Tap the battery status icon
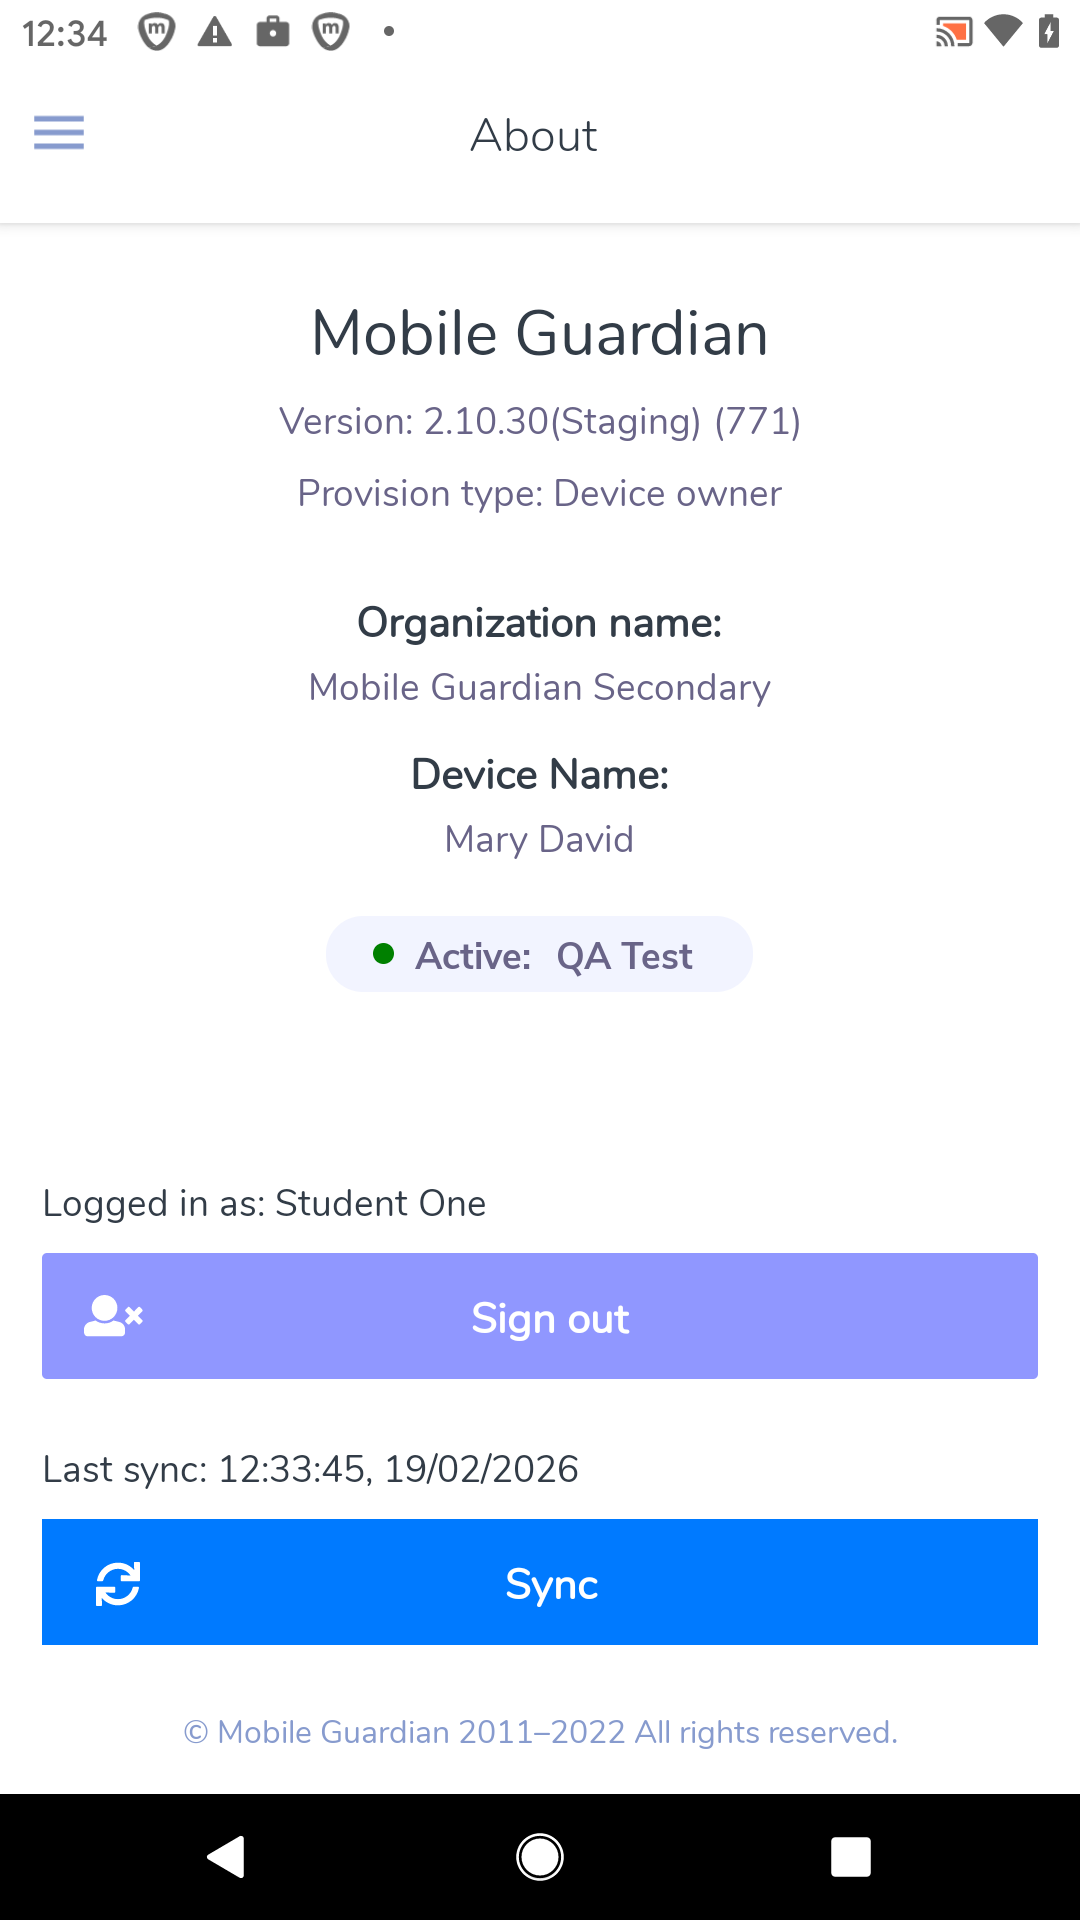Viewport: 1080px width, 1920px height. click(1049, 32)
